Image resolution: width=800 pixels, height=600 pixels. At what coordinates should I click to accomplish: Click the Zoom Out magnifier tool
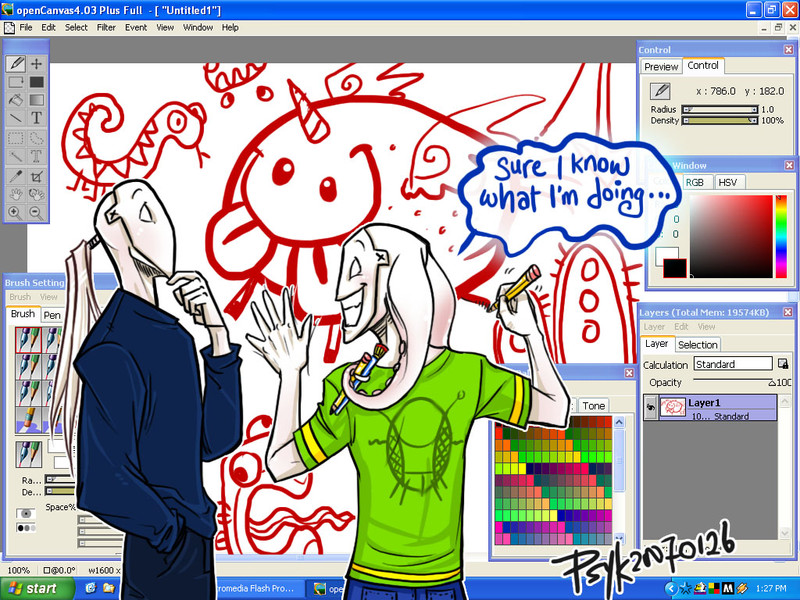tap(36, 212)
